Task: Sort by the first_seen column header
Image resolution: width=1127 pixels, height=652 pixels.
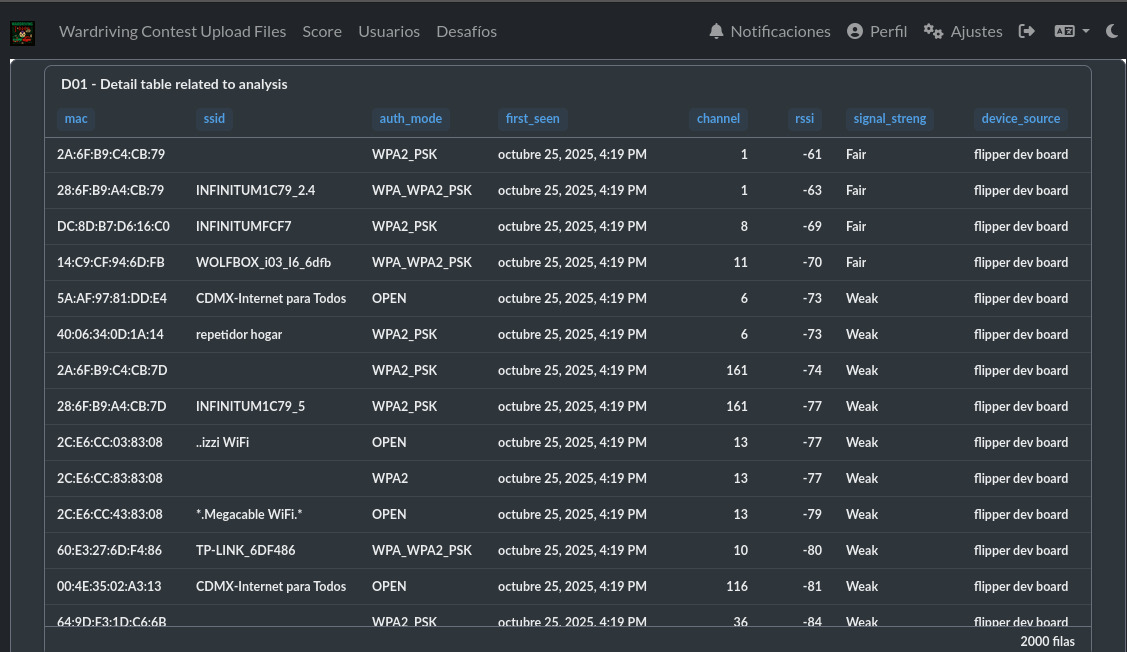Action: [532, 118]
